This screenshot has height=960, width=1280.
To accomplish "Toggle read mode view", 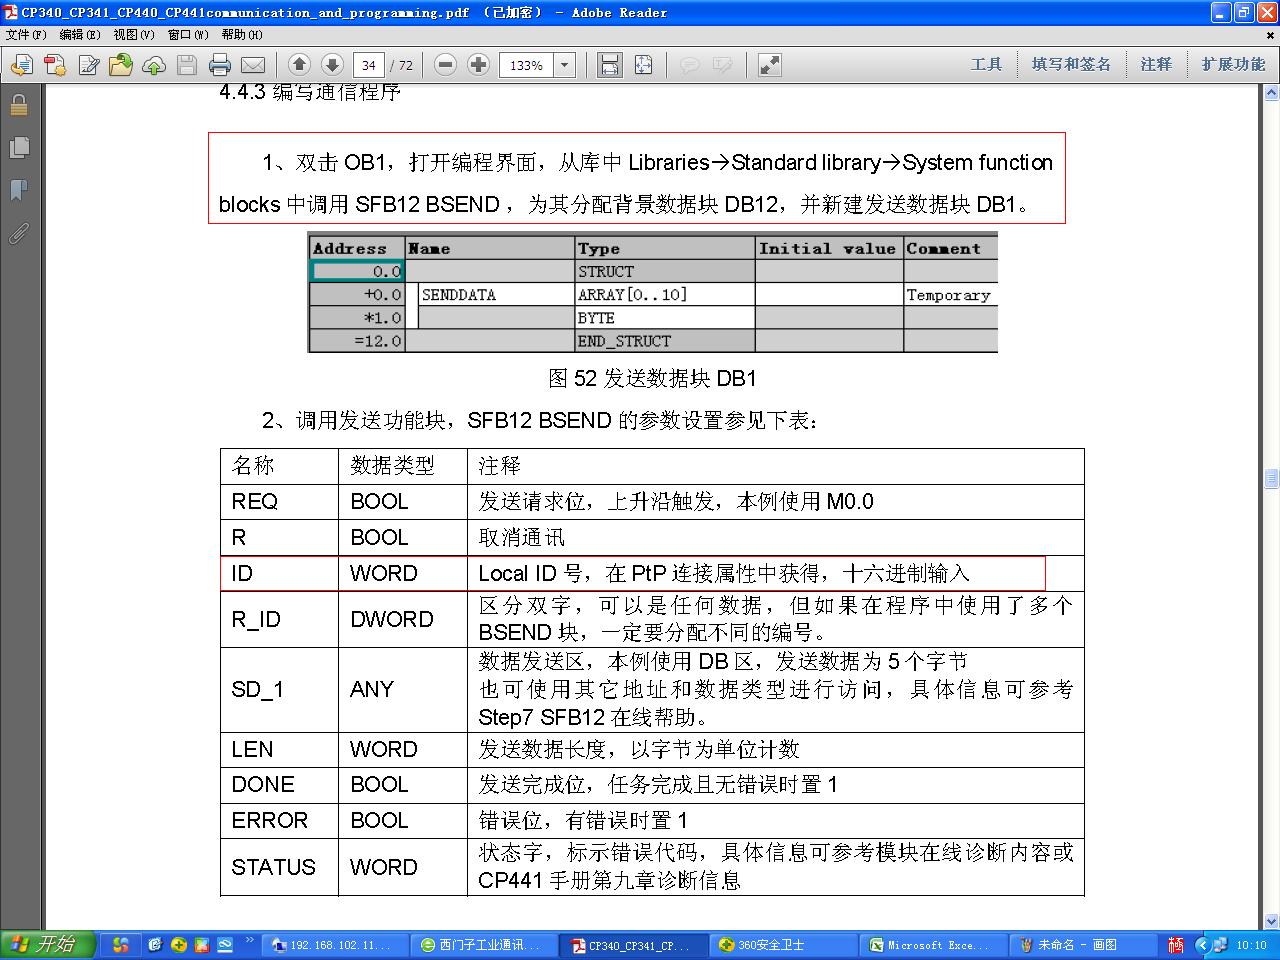I will coord(769,65).
